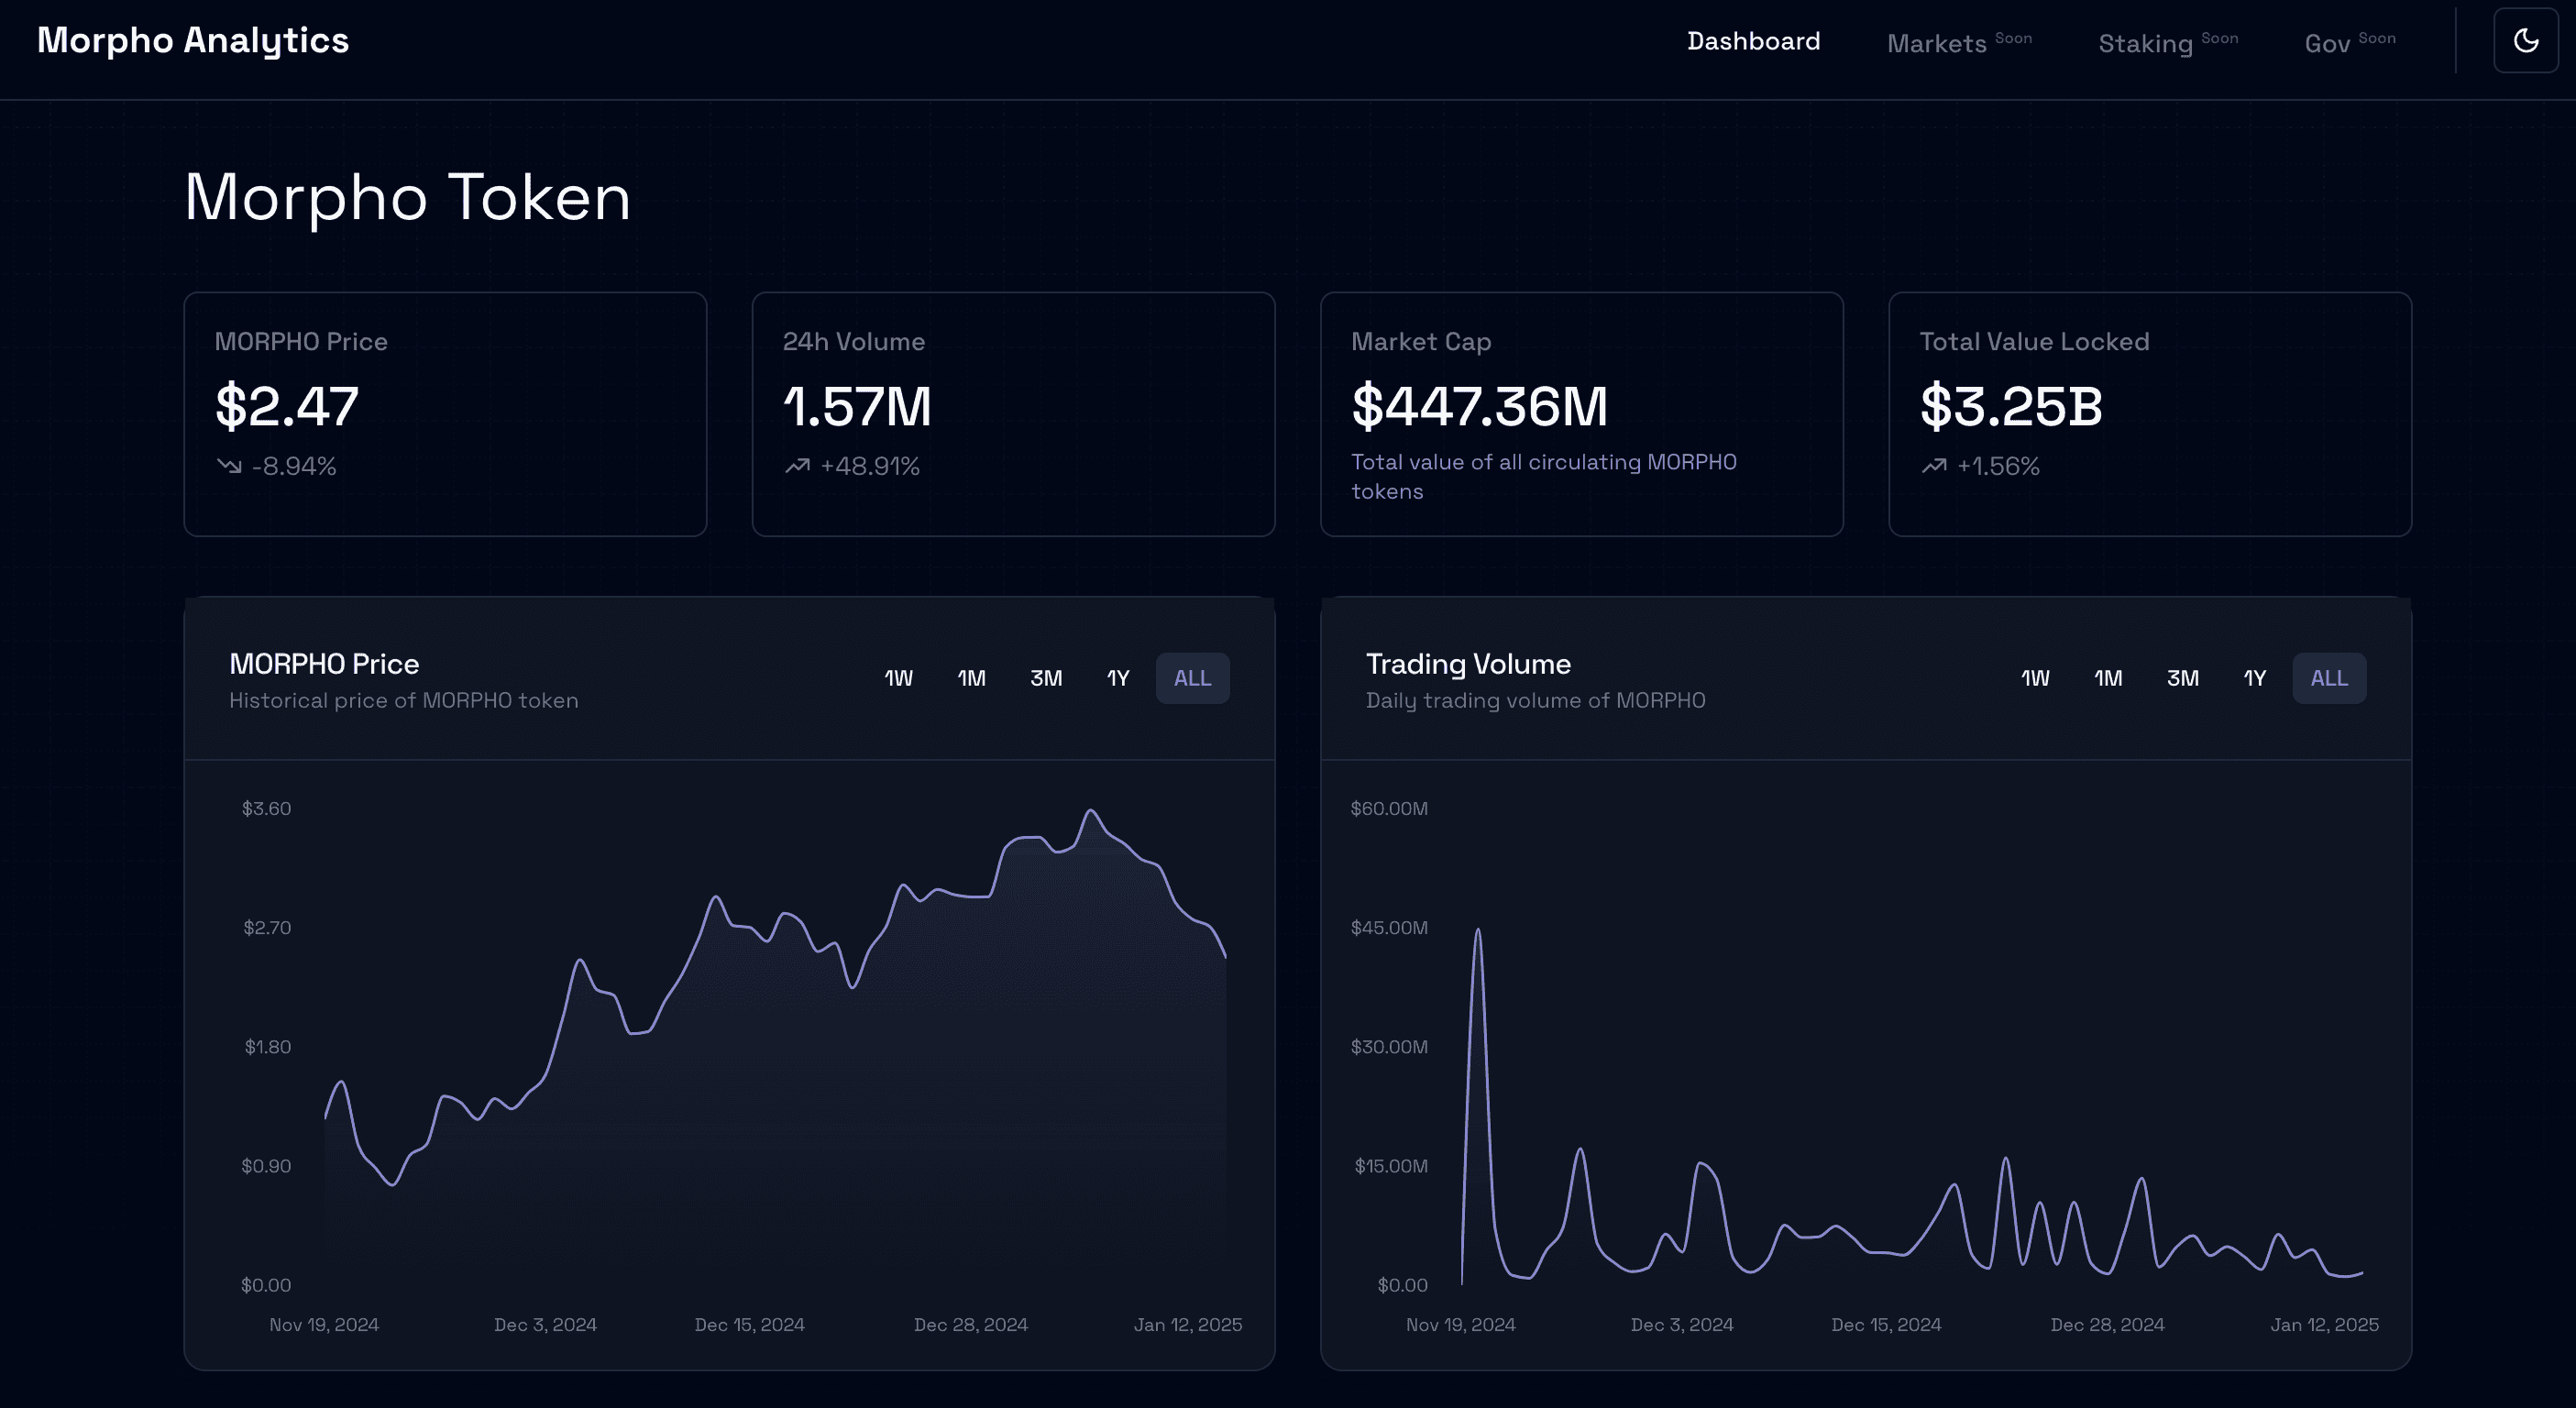Click the $2.70 price axis label
2576x1408 pixels.
267,928
